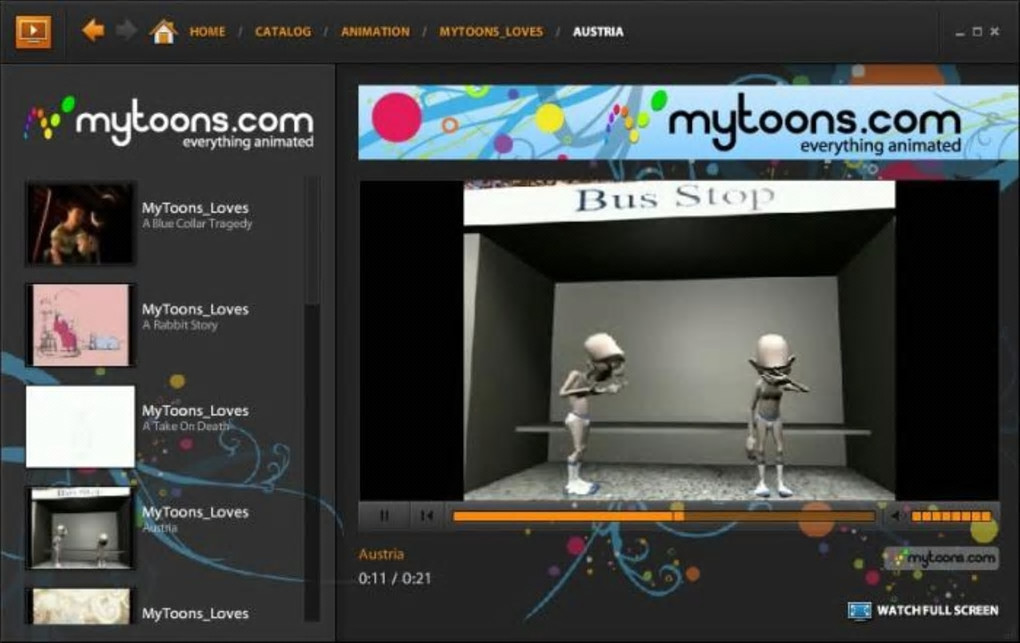This screenshot has height=643, width=1020.
Task: Click the orange Austria title under player
Action: pyautogui.click(x=381, y=554)
